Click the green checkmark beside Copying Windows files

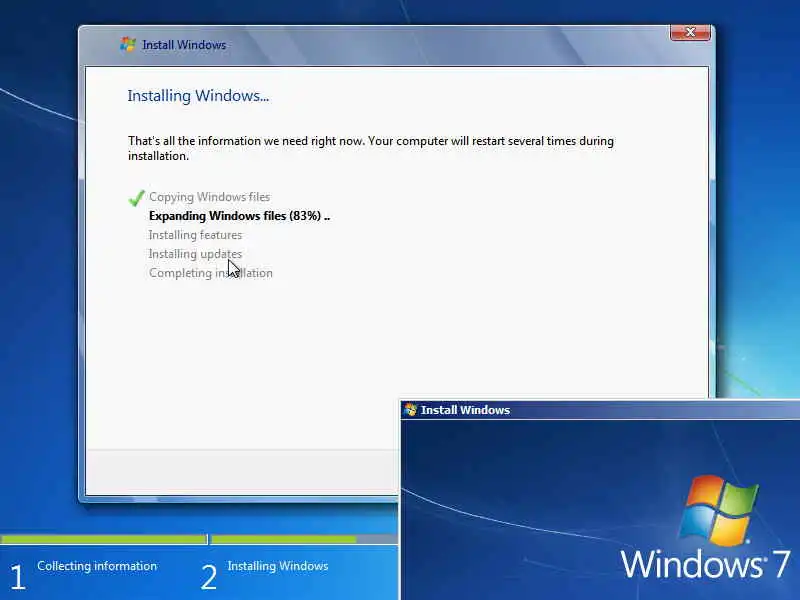coord(136,197)
